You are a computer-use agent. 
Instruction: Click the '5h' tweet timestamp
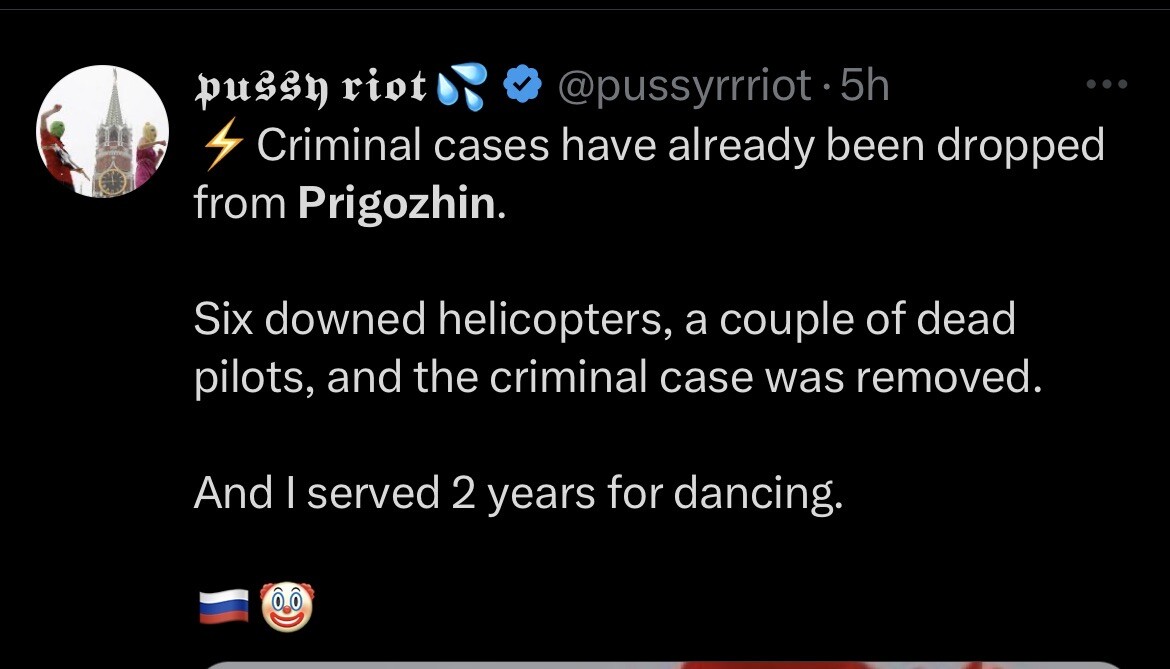pos(864,87)
